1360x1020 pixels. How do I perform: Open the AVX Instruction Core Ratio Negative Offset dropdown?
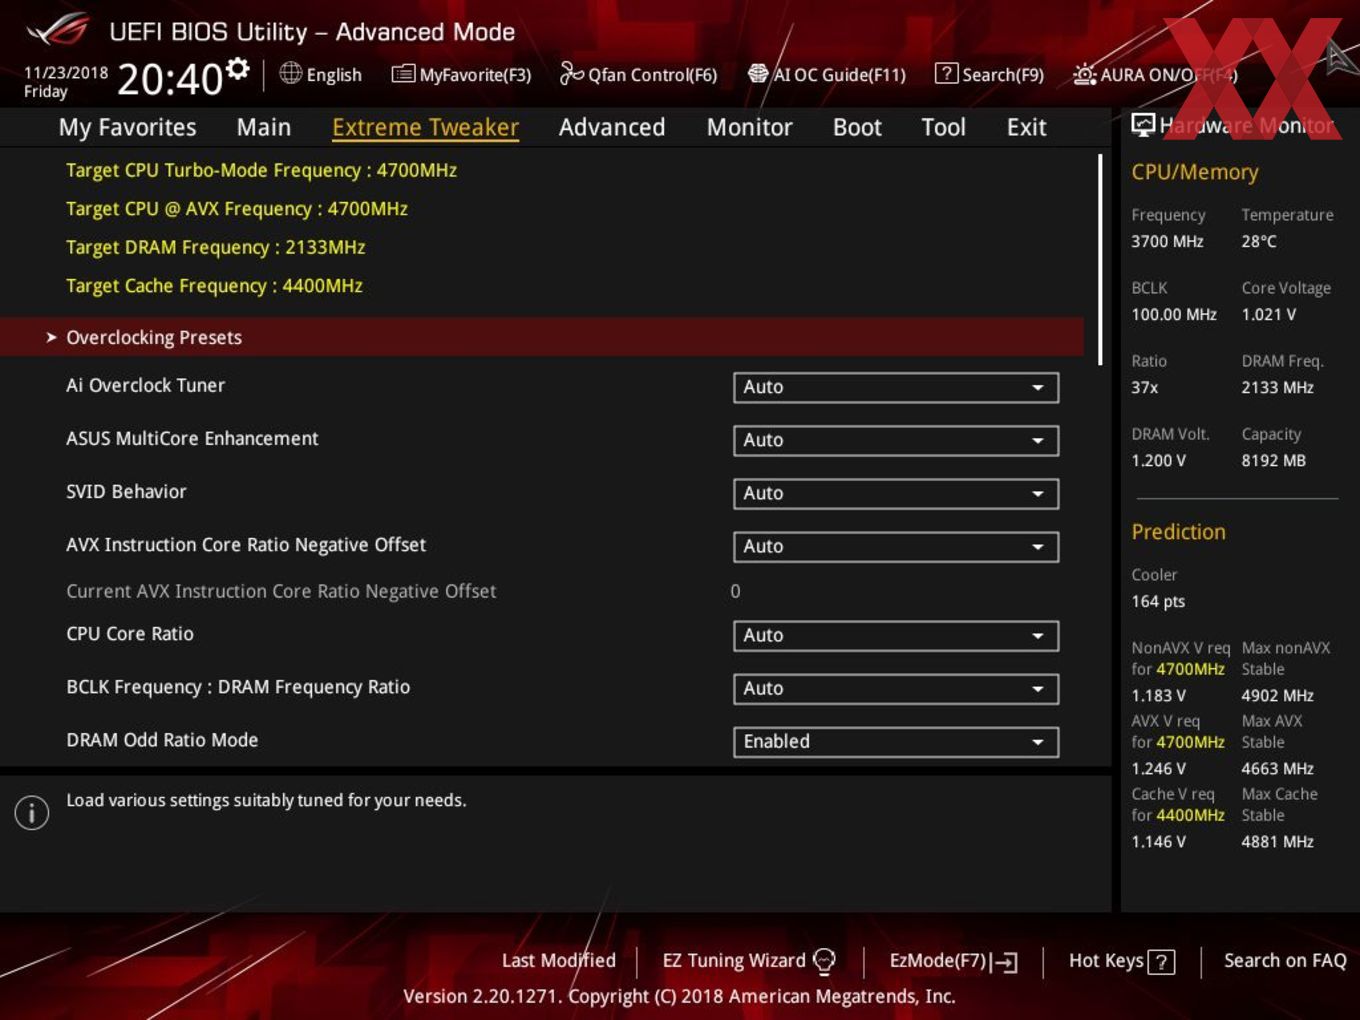pos(896,546)
